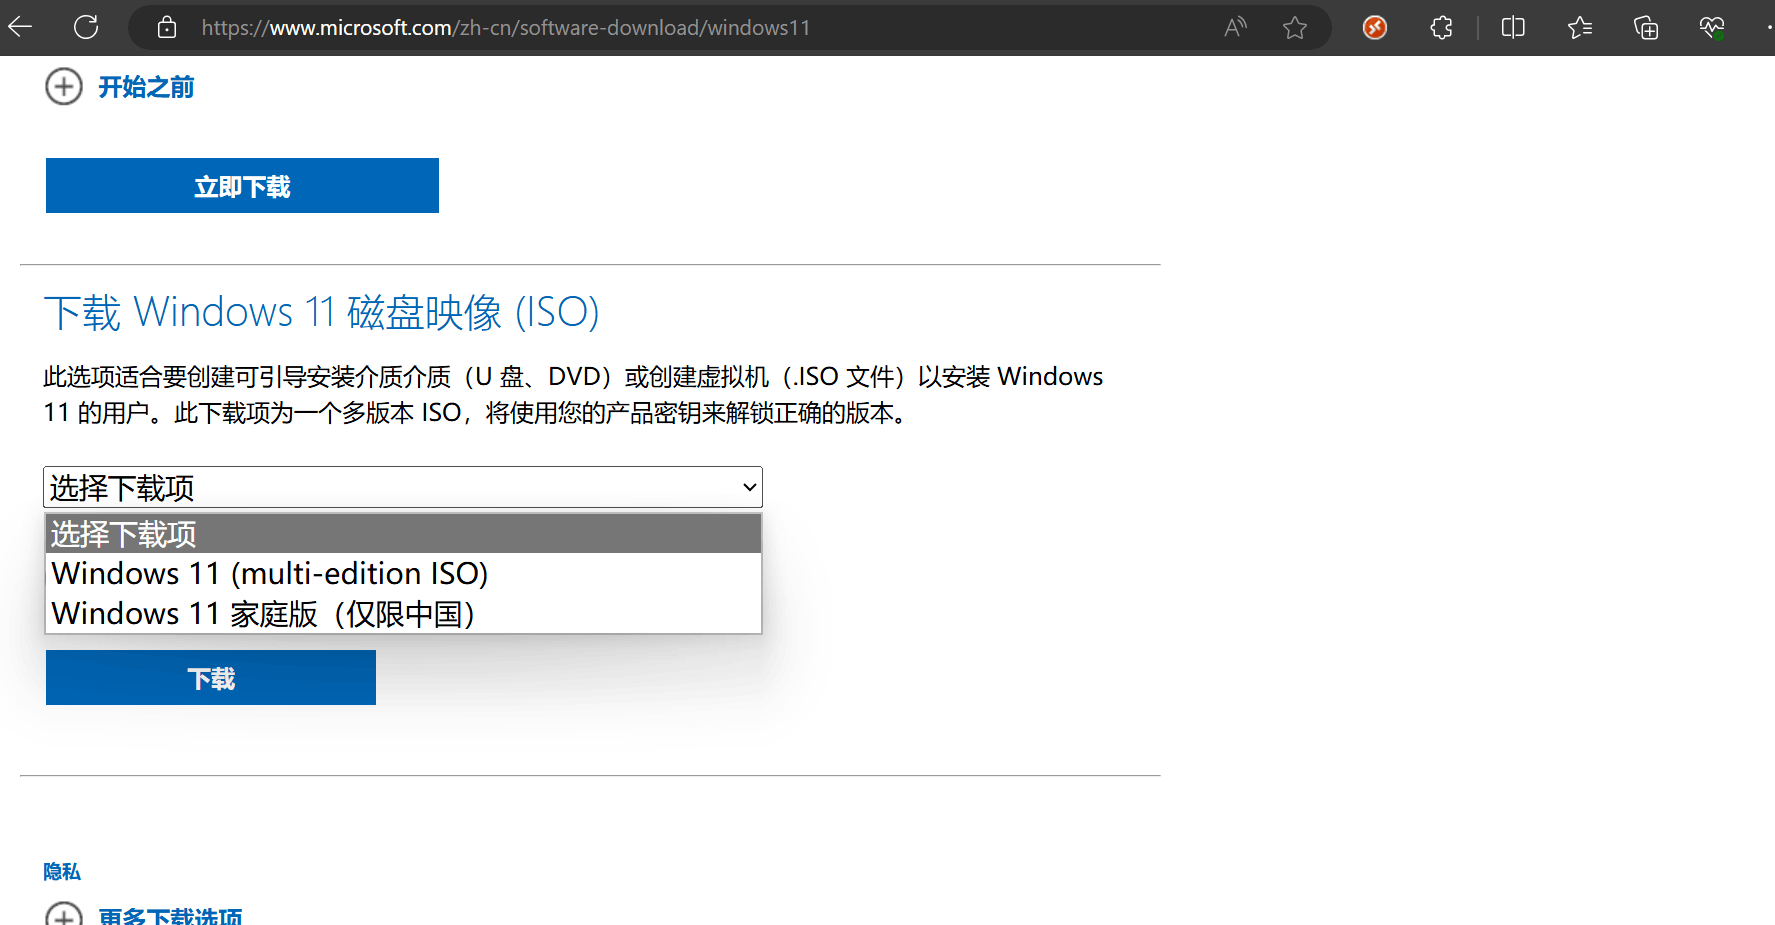Viewport: 1775px width, 925px height.
Task: Open the 隐私 link
Action: (62, 872)
